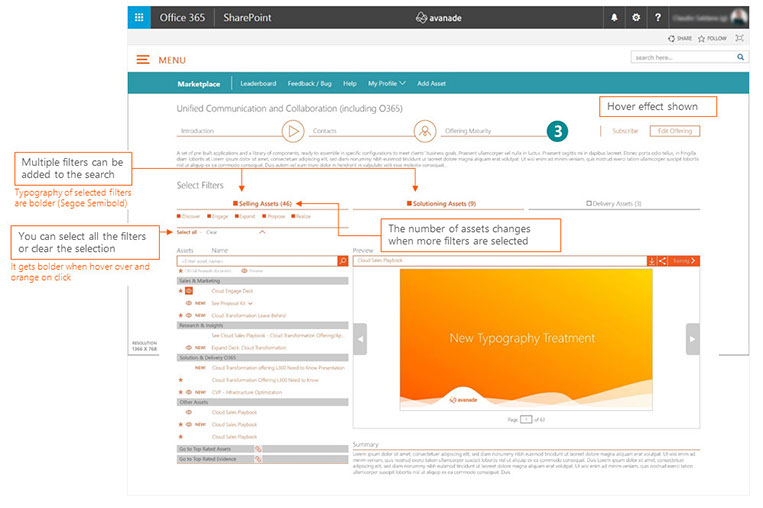
Task: Go to next preview slide arrow
Action: pyautogui.click(x=691, y=339)
